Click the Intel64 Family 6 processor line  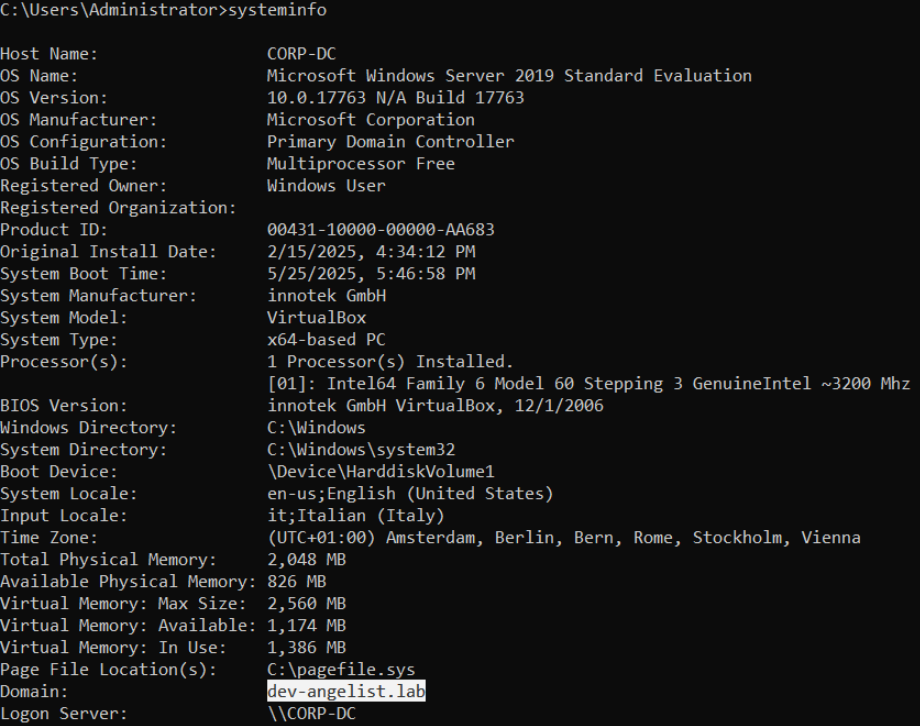[x=586, y=384]
